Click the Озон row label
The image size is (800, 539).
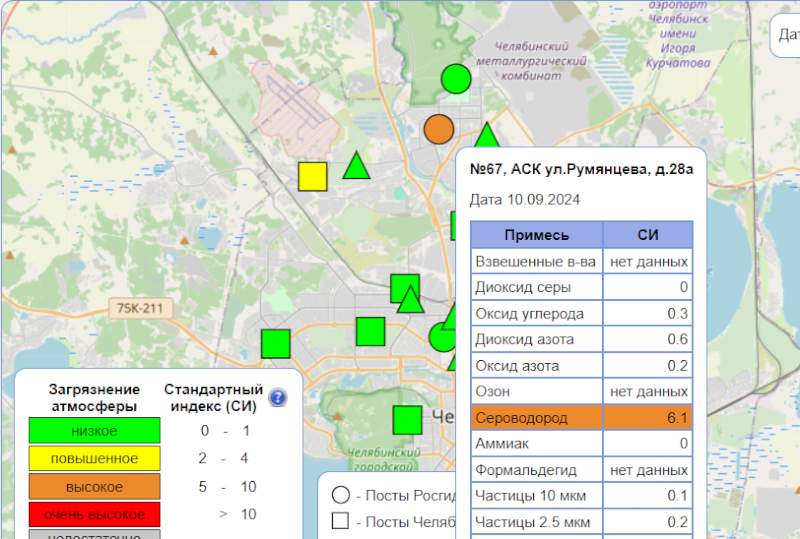492,391
